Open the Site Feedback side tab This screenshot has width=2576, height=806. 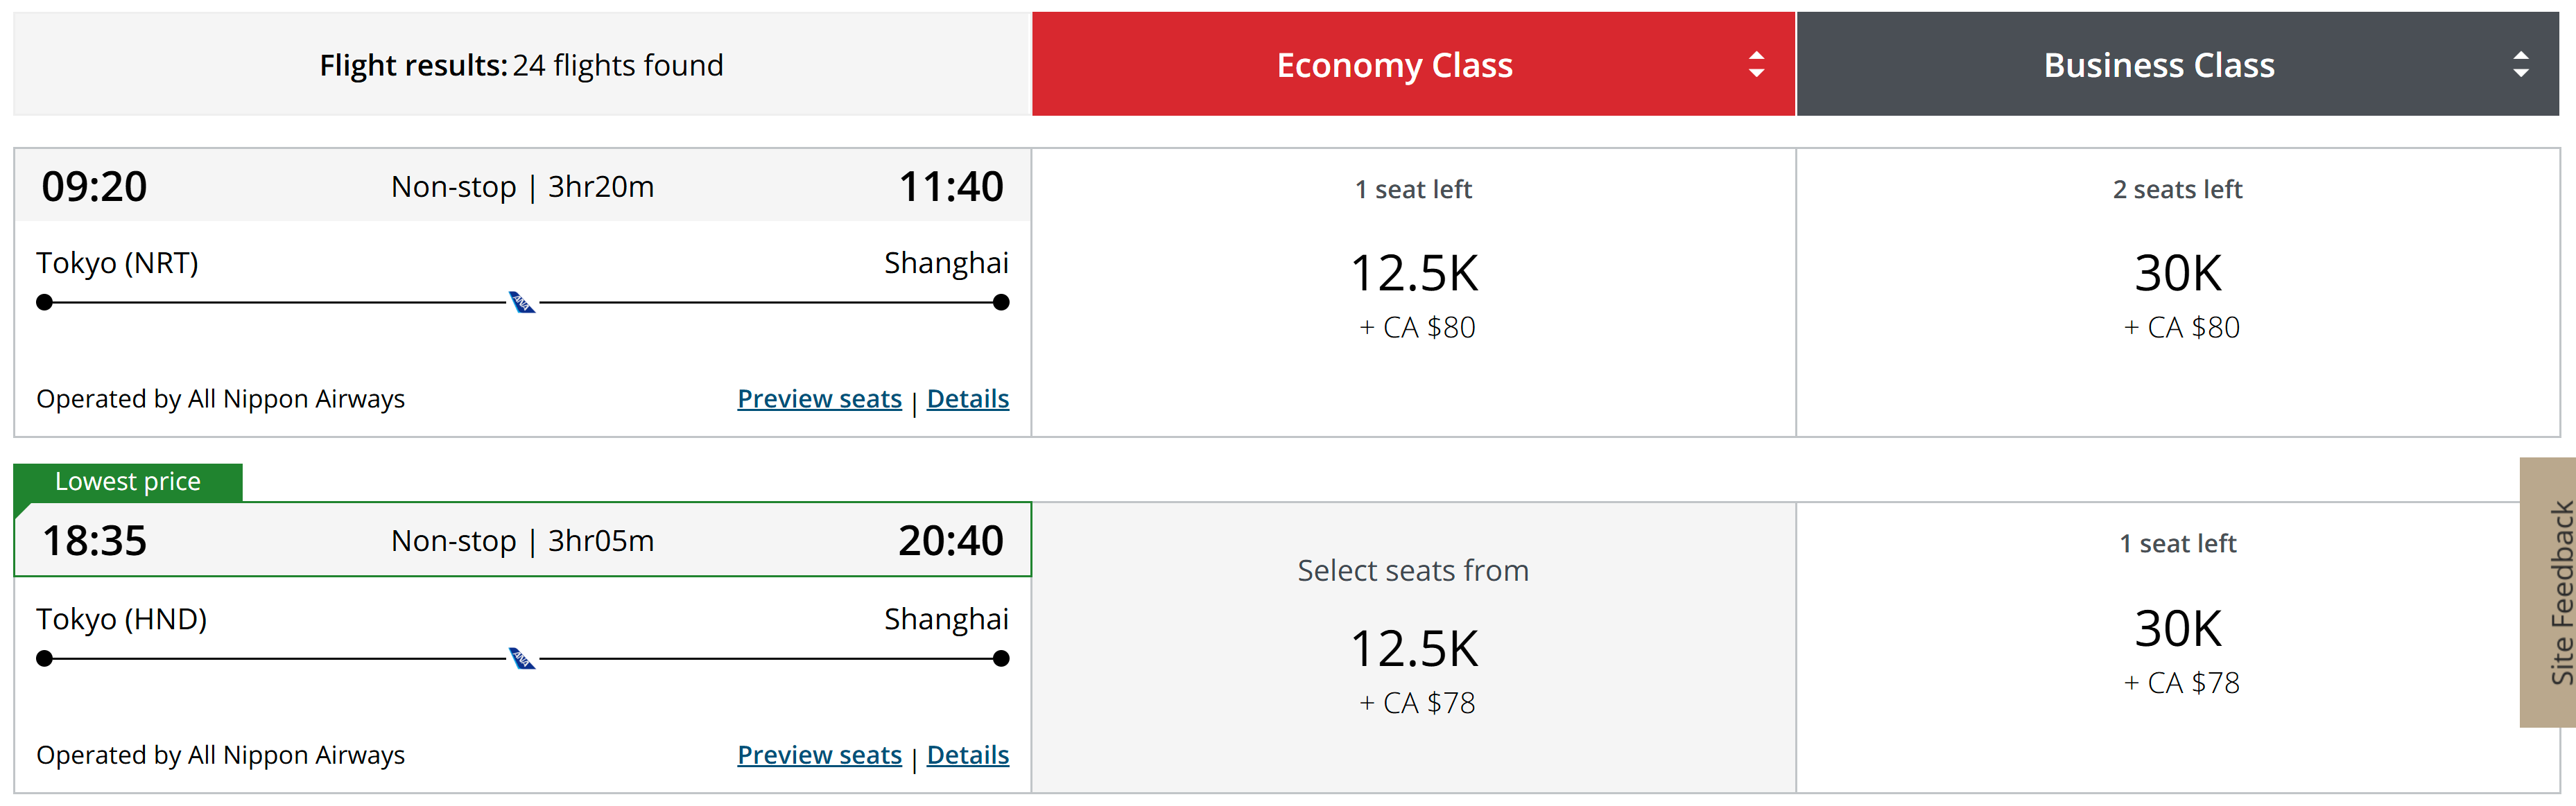pyautogui.click(x=2548, y=592)
